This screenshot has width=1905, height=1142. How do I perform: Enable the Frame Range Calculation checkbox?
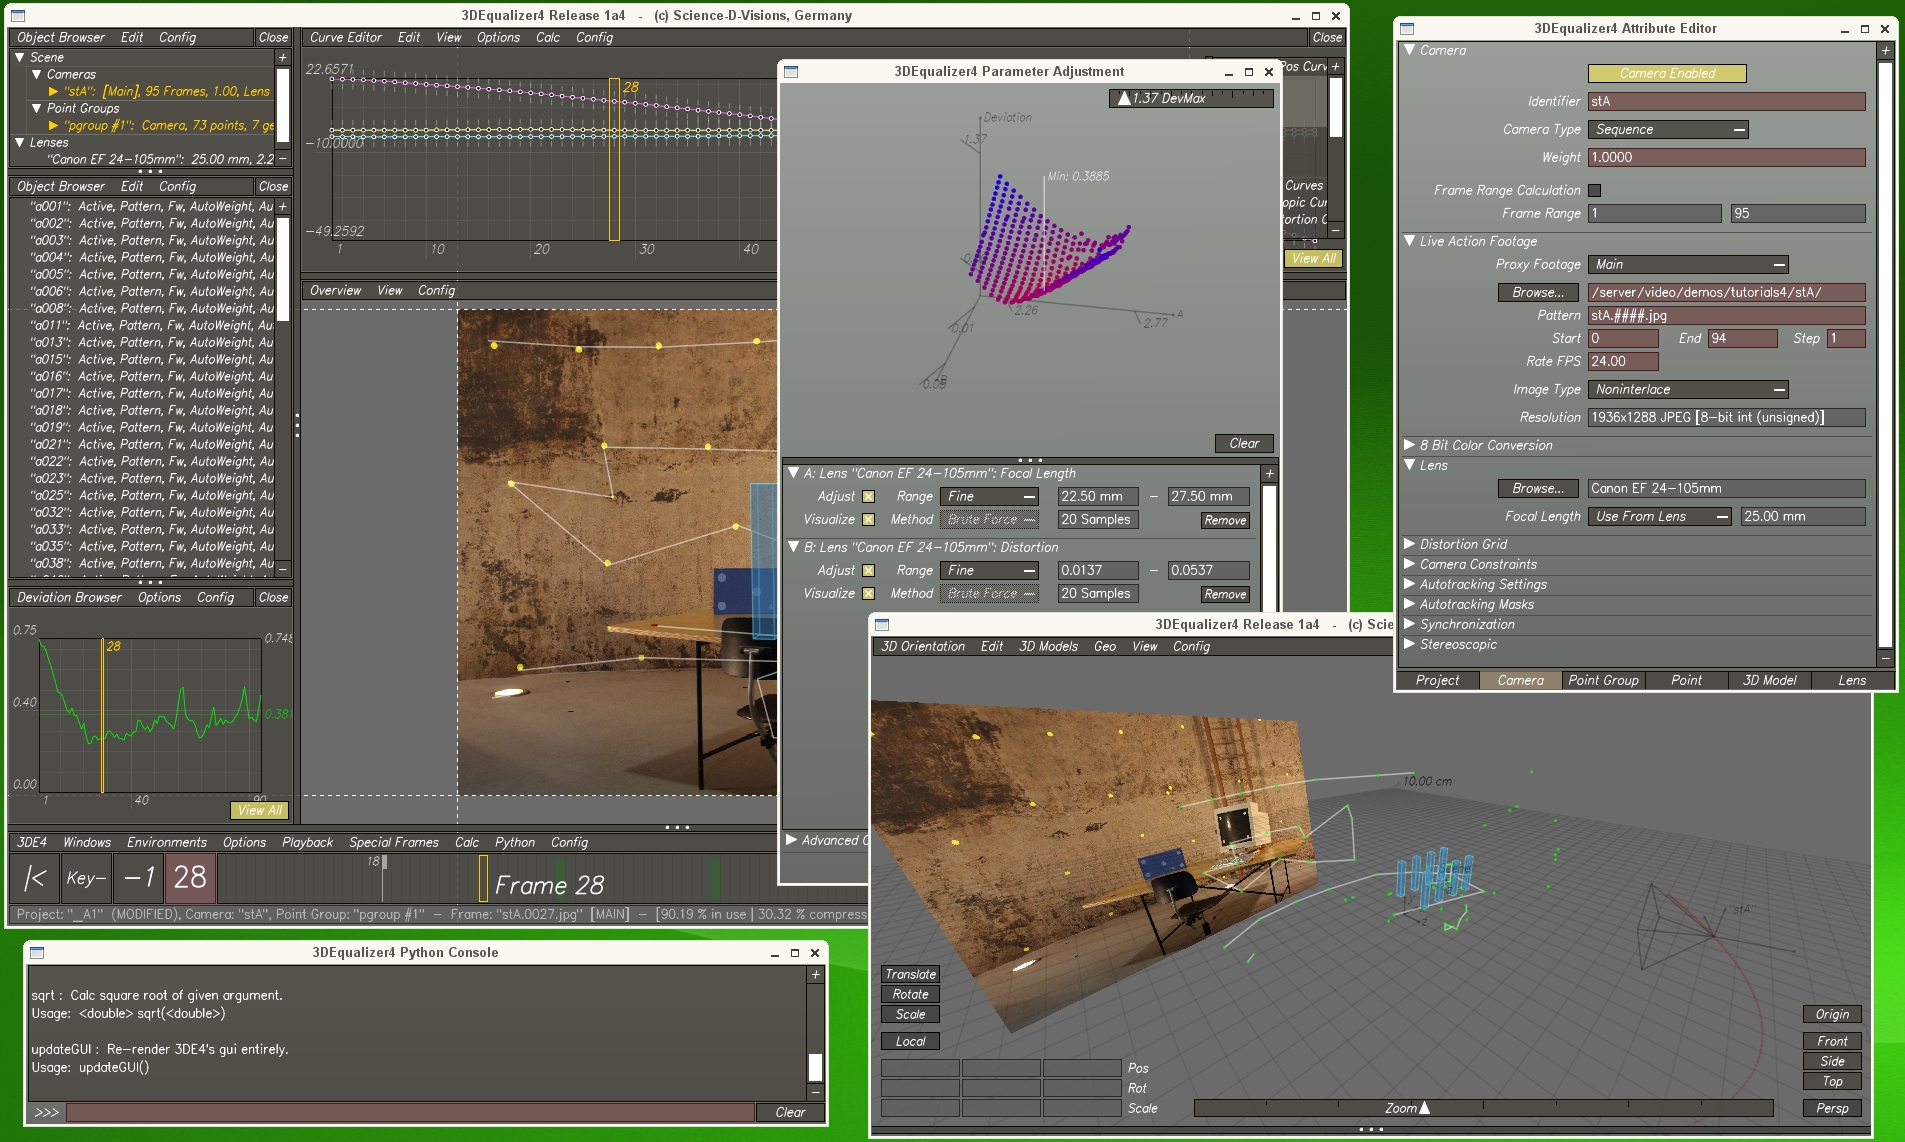tap(1595, 190)
